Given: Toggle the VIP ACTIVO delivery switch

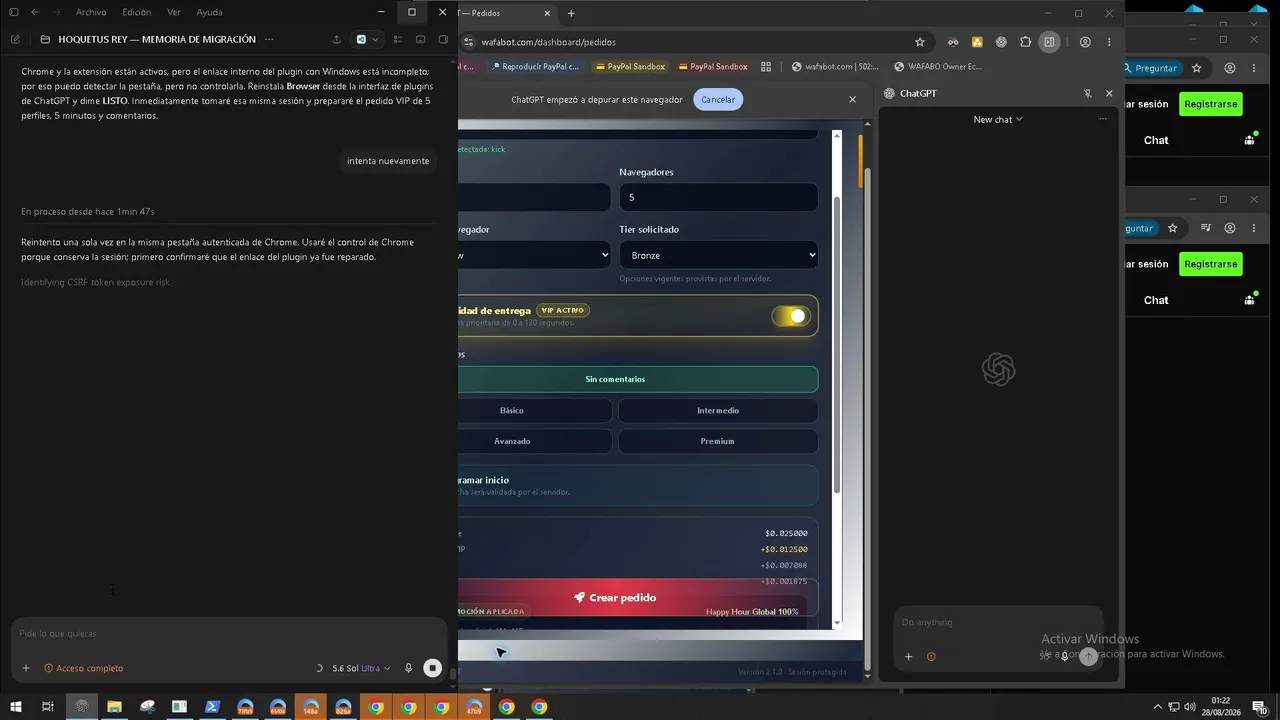Looking at the screenshot, I should [790, 316].
